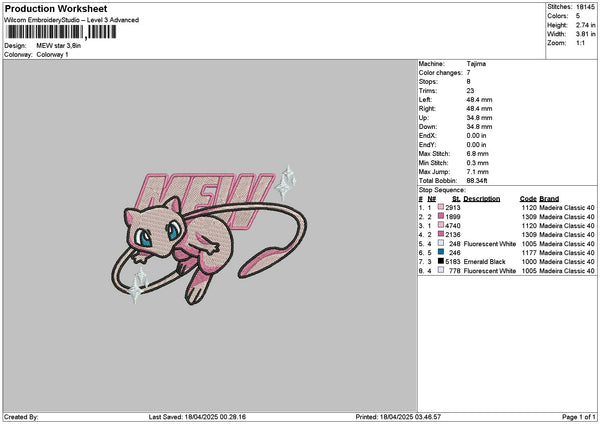Viewport: 600px width, 424px height.
Task: Click the sparkle stars near the MEW text
Action: (x=286, y=183)
